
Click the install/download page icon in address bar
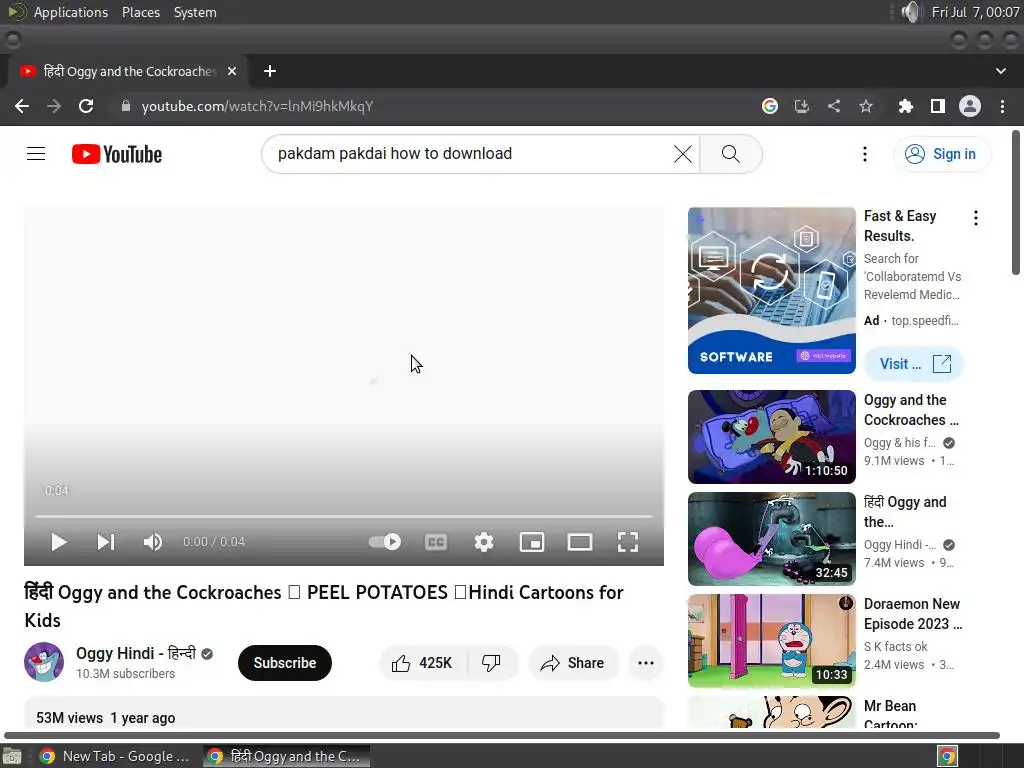tap(802, 106)
